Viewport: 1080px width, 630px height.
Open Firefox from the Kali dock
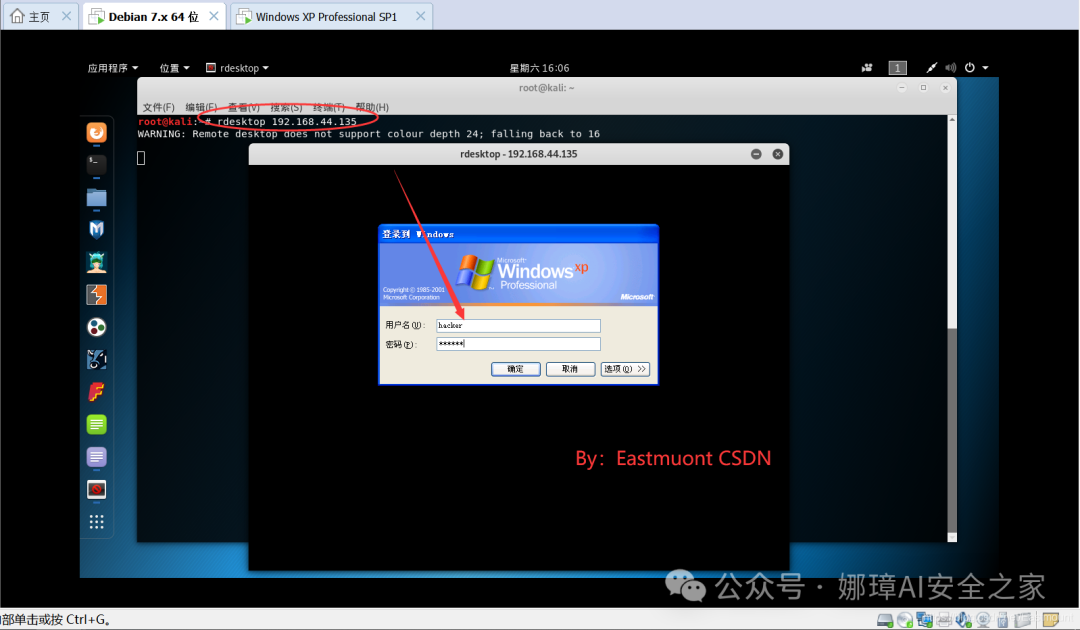coord(96,132)
